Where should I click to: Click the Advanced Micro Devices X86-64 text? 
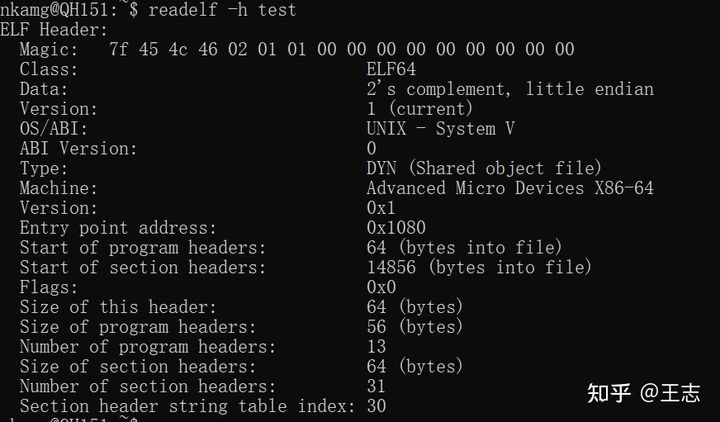[x=510, y=188]
